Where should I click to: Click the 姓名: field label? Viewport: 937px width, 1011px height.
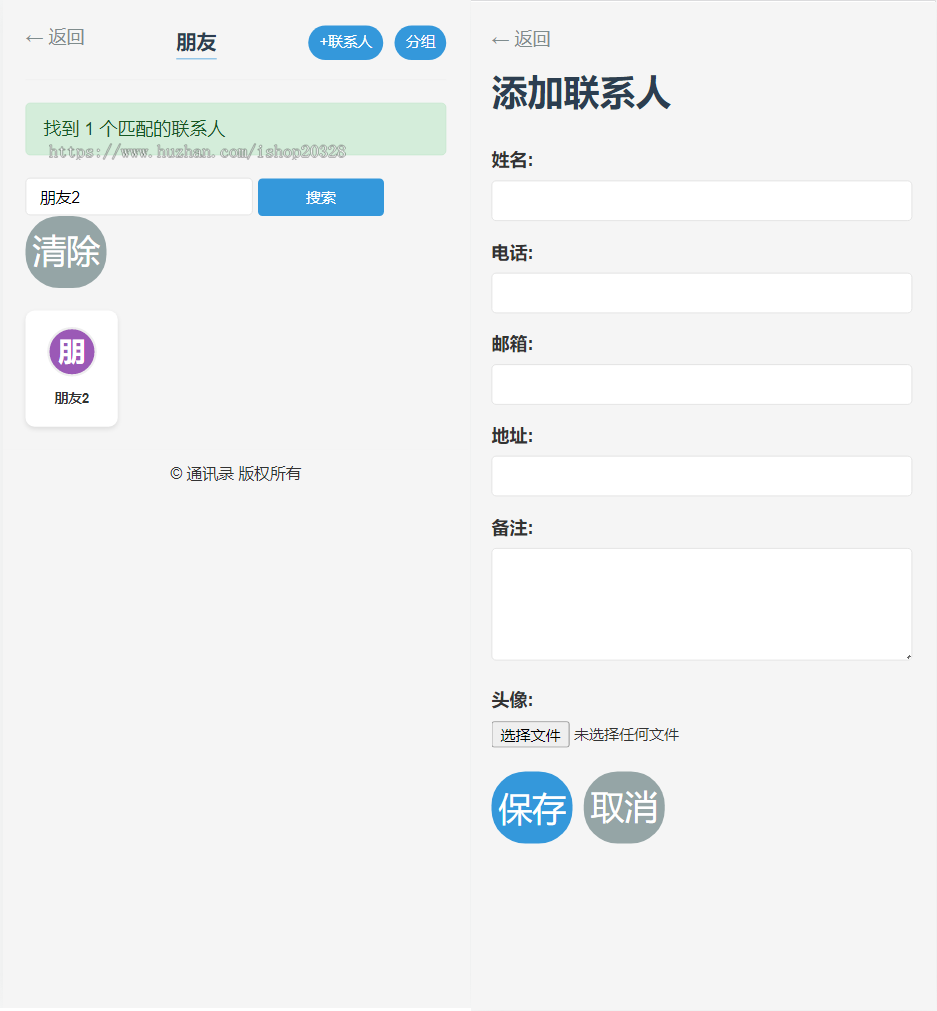point(512,160)
